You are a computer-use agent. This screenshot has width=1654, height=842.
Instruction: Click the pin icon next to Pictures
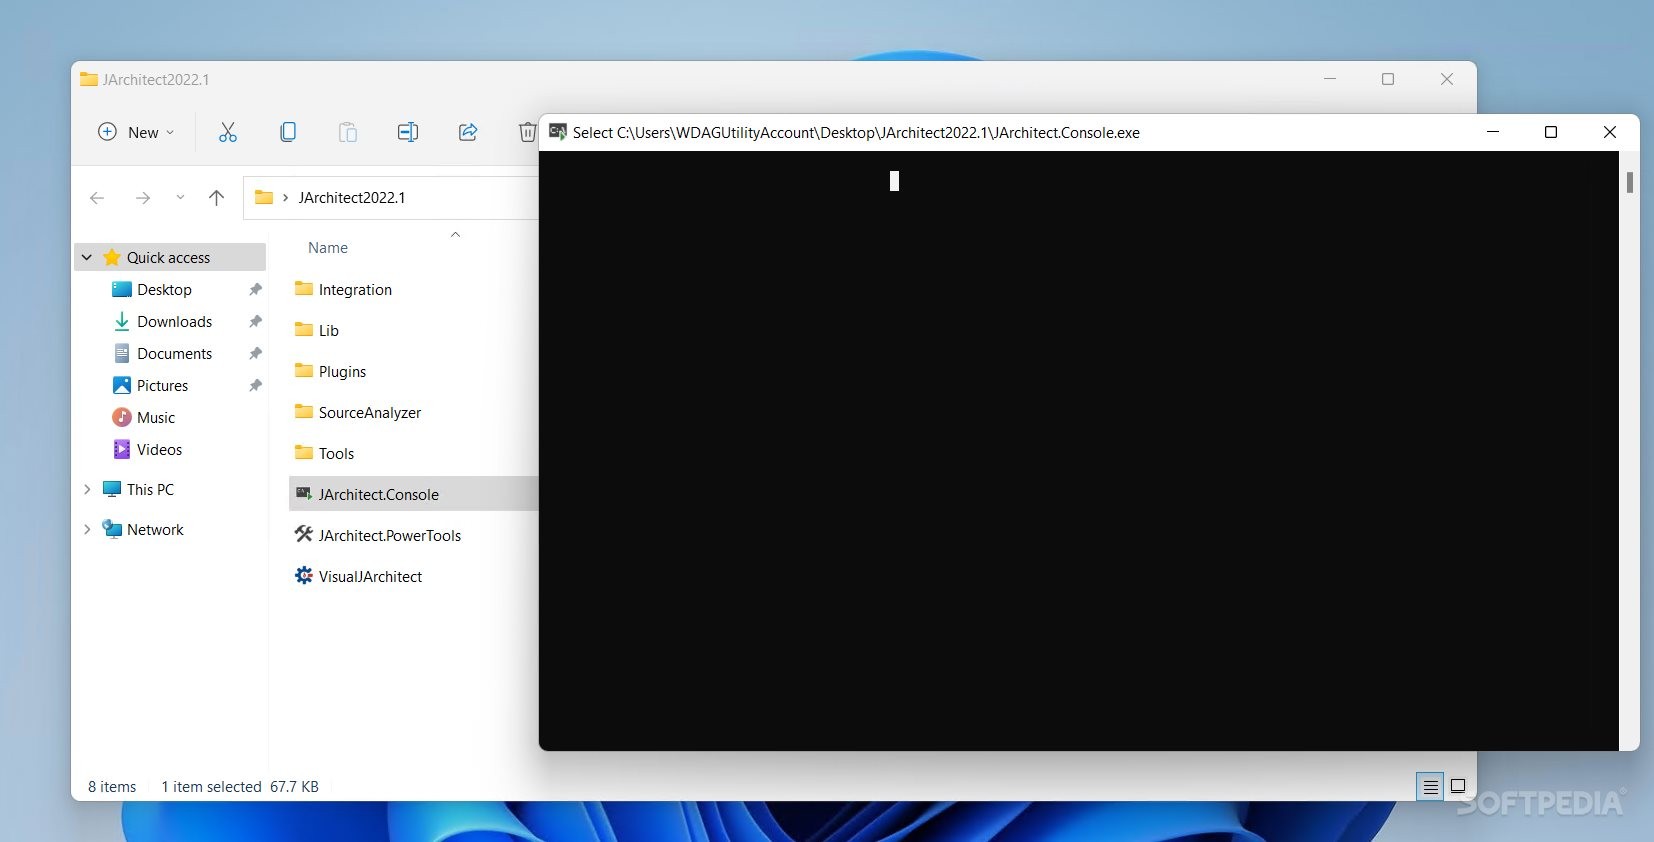(255, 385)
